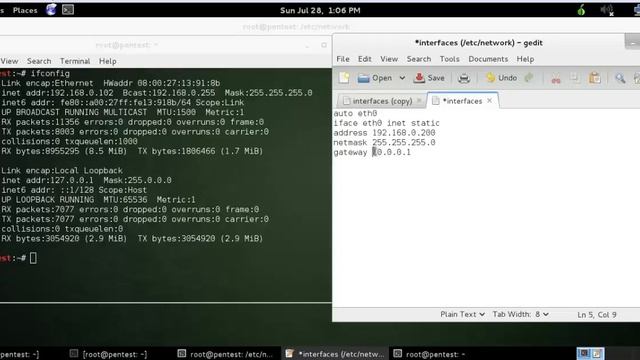The image size is (640, 360).
Task: Click the Print icon in gedit toolbar
Action: (464, 78)
